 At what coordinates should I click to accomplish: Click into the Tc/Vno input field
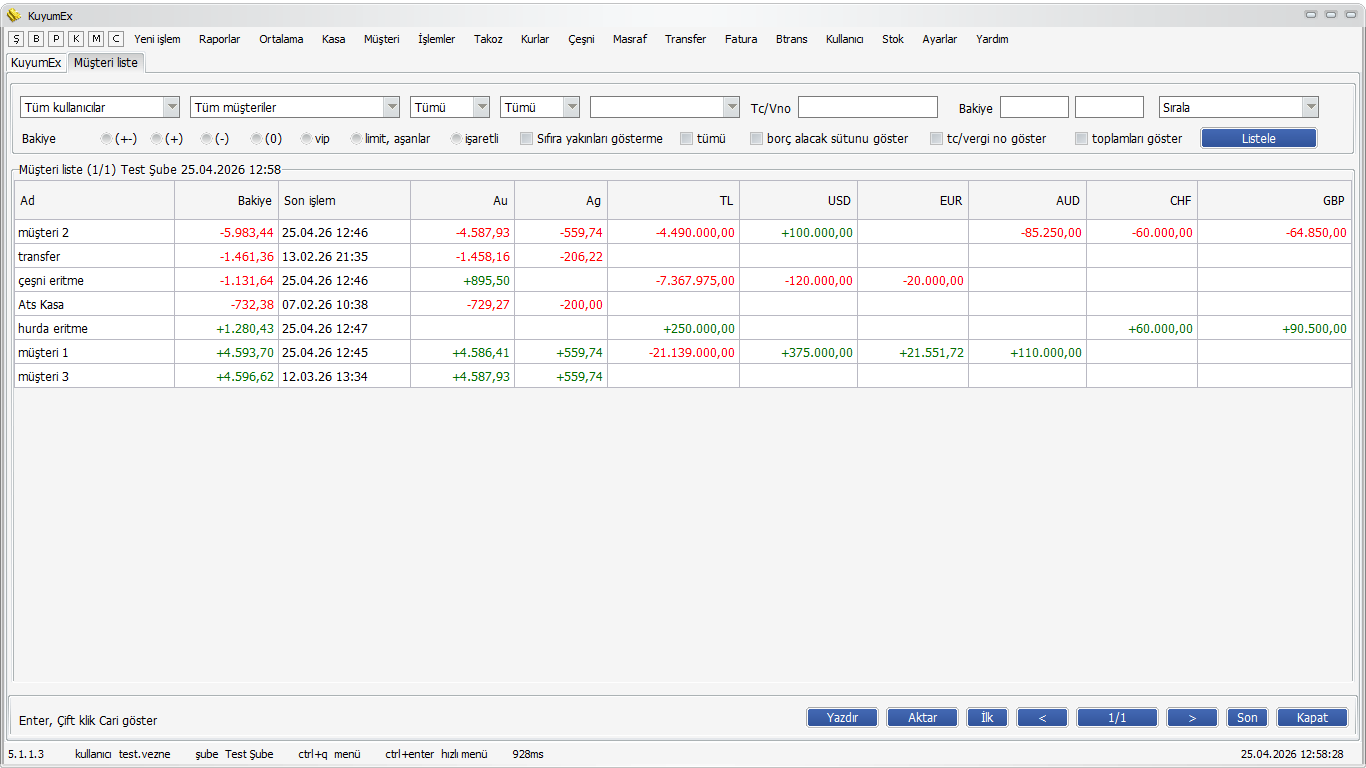867,107
